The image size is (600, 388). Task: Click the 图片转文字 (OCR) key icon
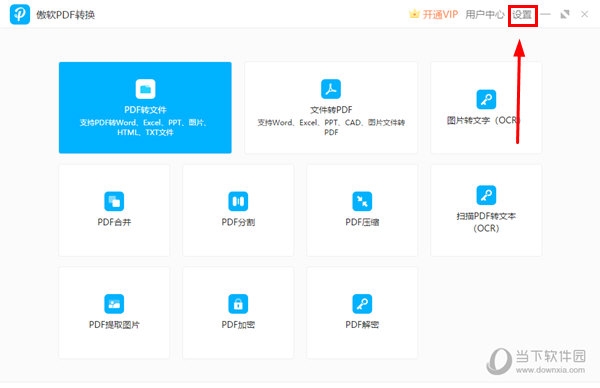486,99
